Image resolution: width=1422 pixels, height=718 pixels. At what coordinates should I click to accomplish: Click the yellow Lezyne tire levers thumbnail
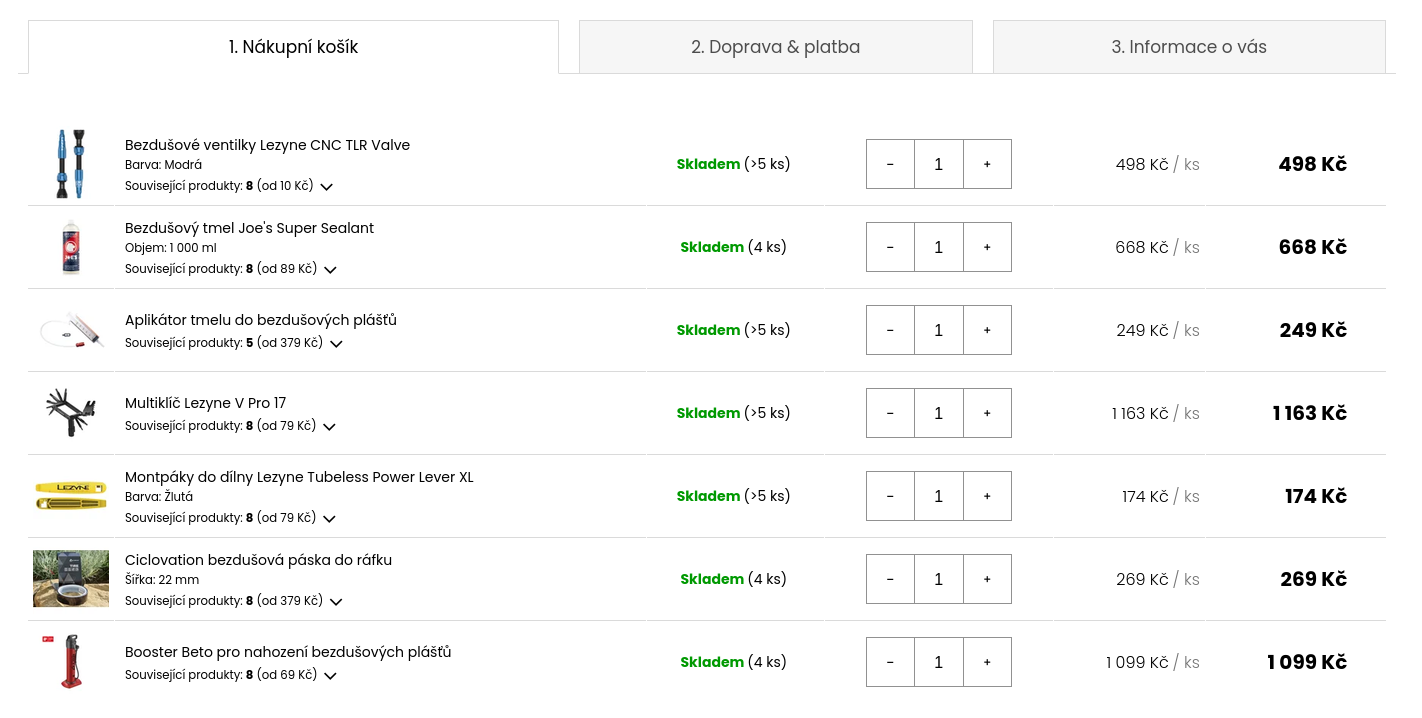(x=71, y=495)
